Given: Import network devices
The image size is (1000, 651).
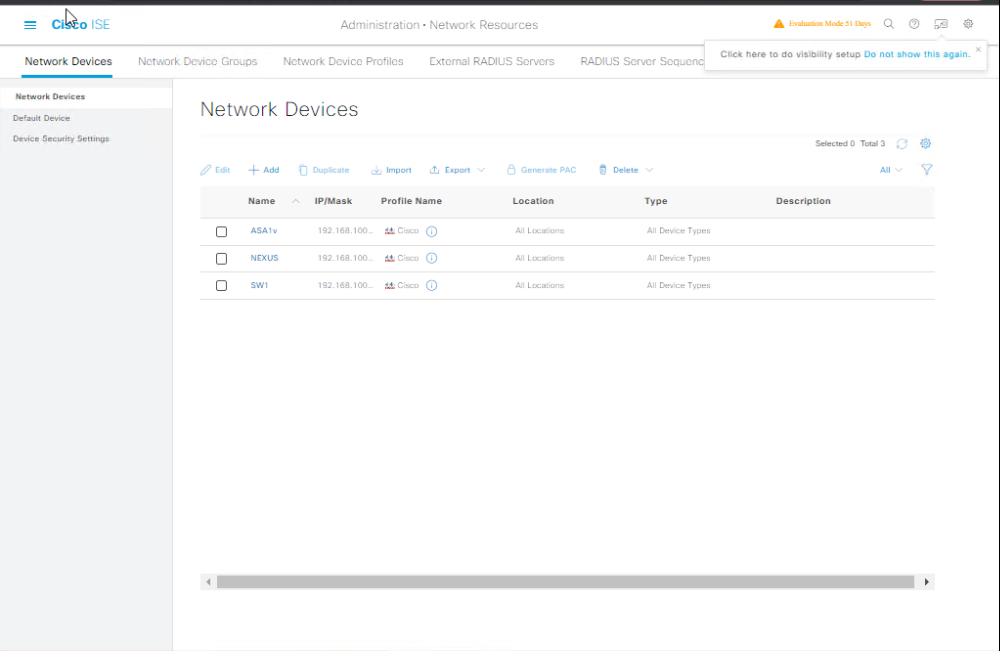Looking at the screenshot, I should click(x=392, y=170).
